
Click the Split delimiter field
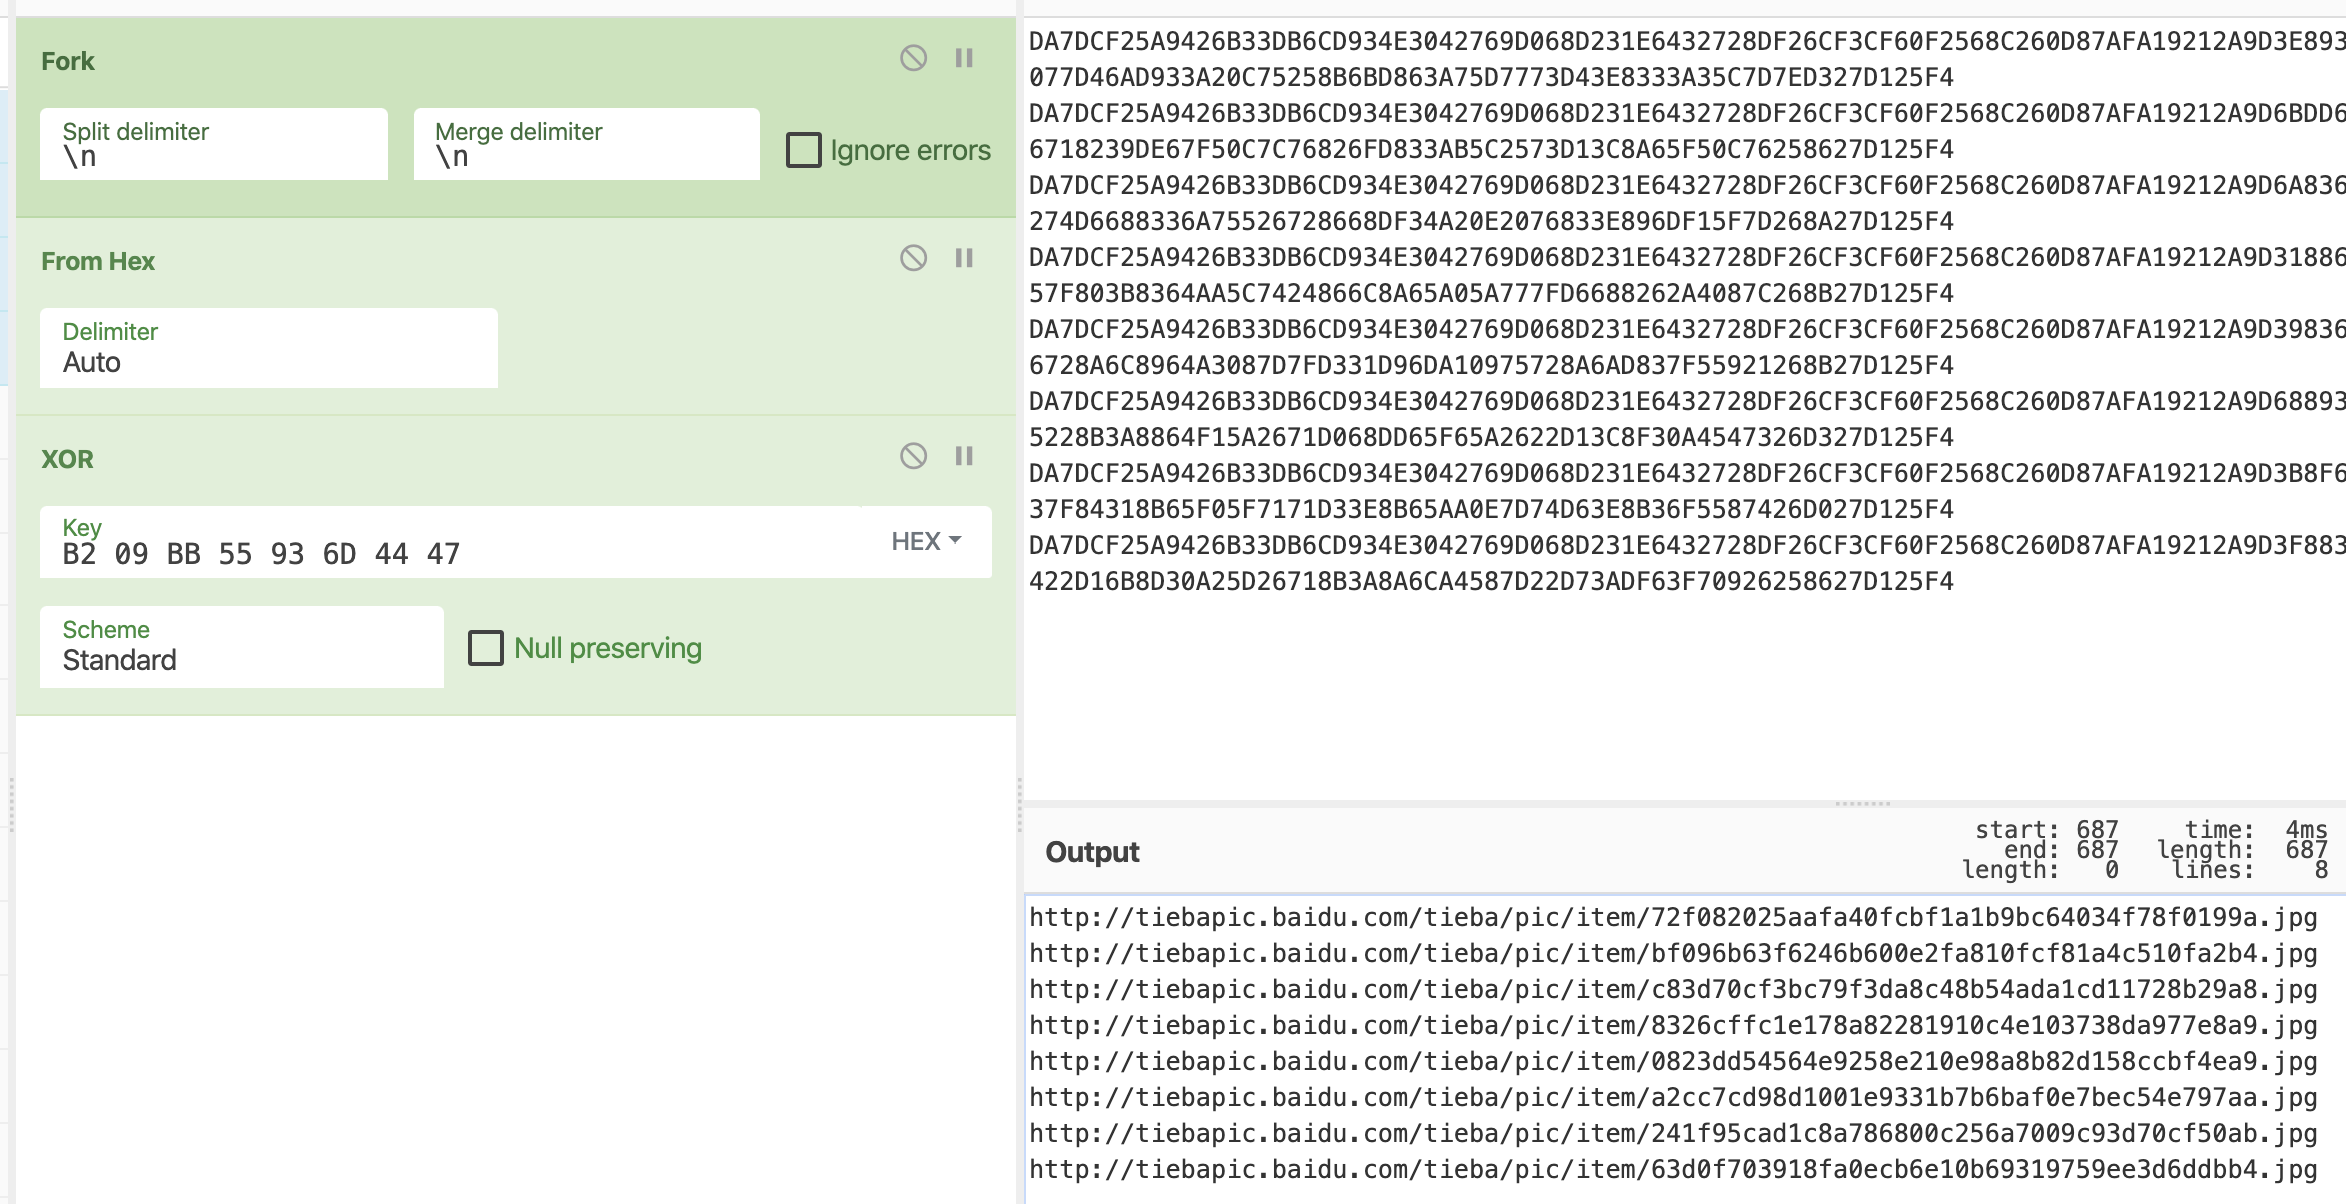click(x=213, y=145)
